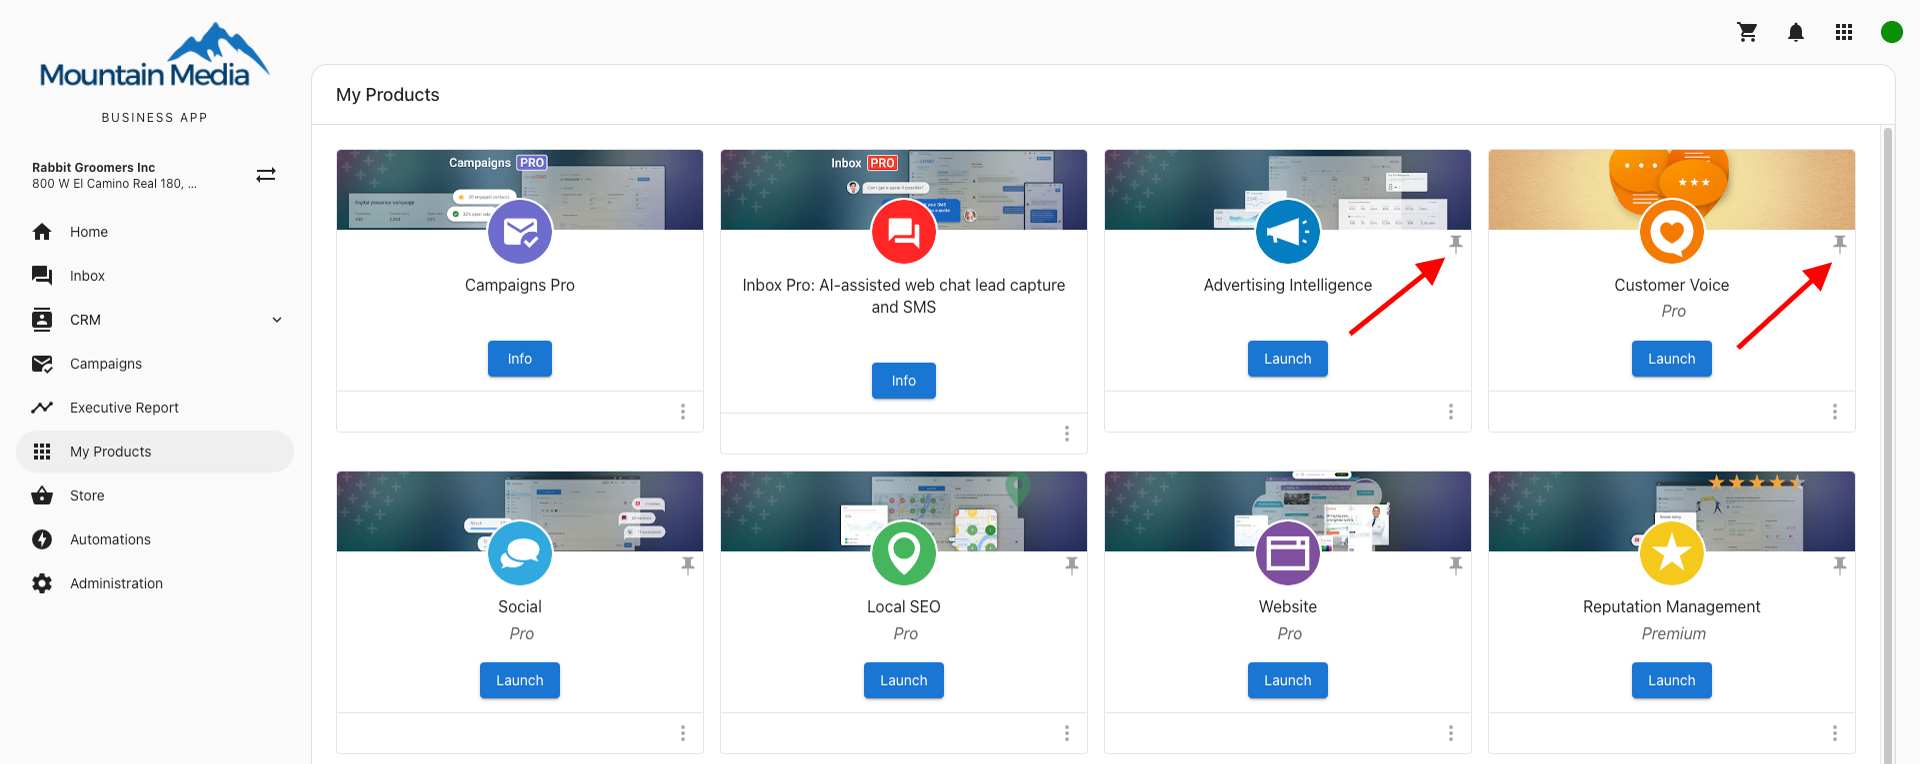Viewport: 1920px width, 764px height.
Task: Switch business account with swap arrows icon
Action: click(266, 175)
